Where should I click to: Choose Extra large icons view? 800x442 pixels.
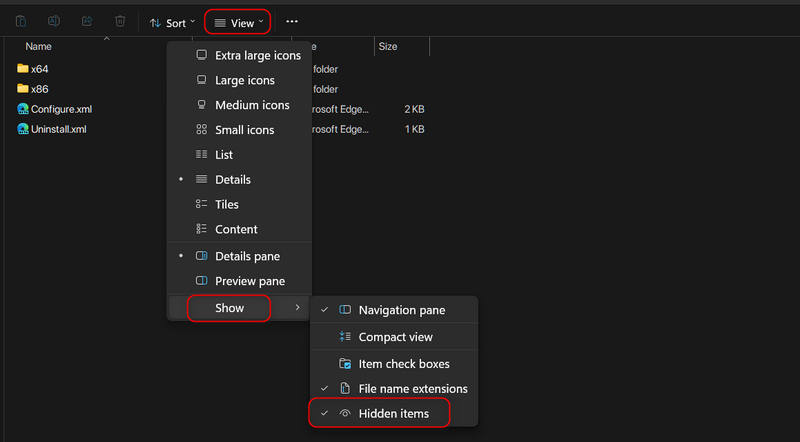click(240, 56)
